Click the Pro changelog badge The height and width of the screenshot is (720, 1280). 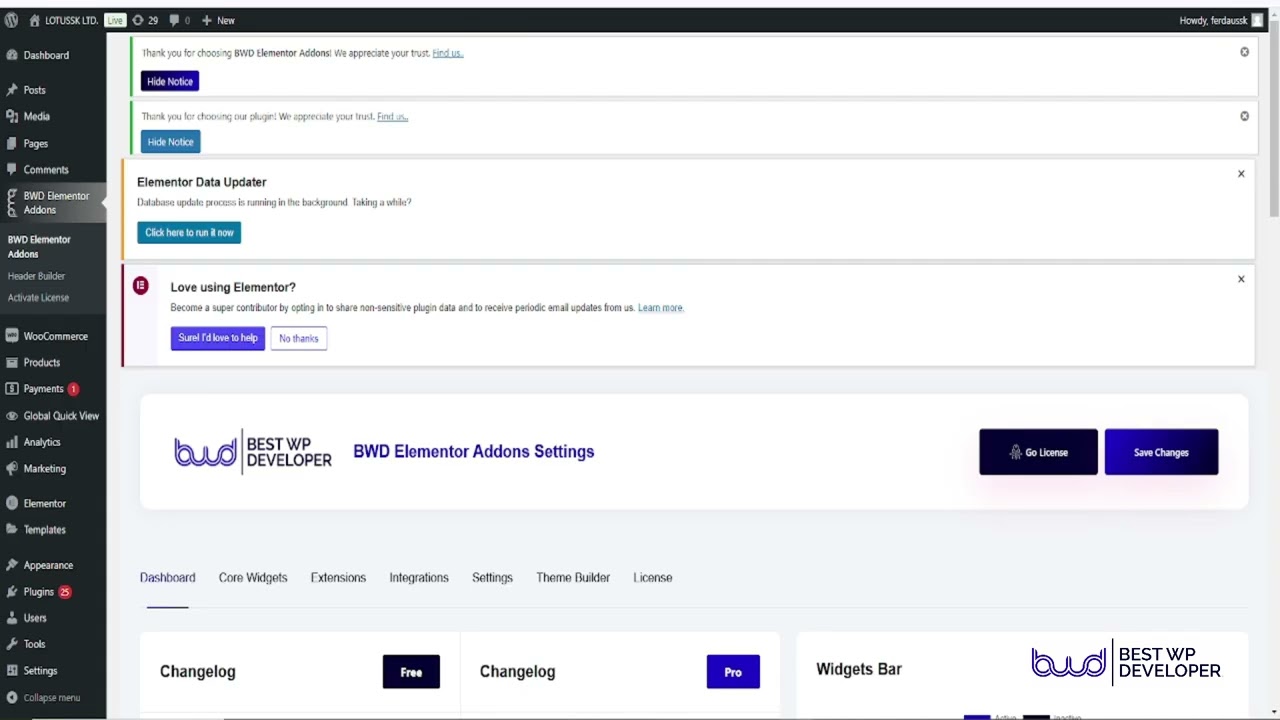[733, 672]
